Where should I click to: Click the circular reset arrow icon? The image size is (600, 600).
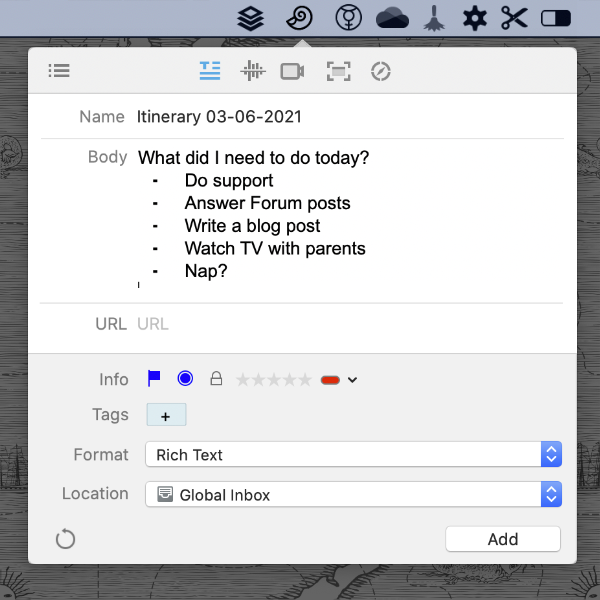(x=65, y=539)
